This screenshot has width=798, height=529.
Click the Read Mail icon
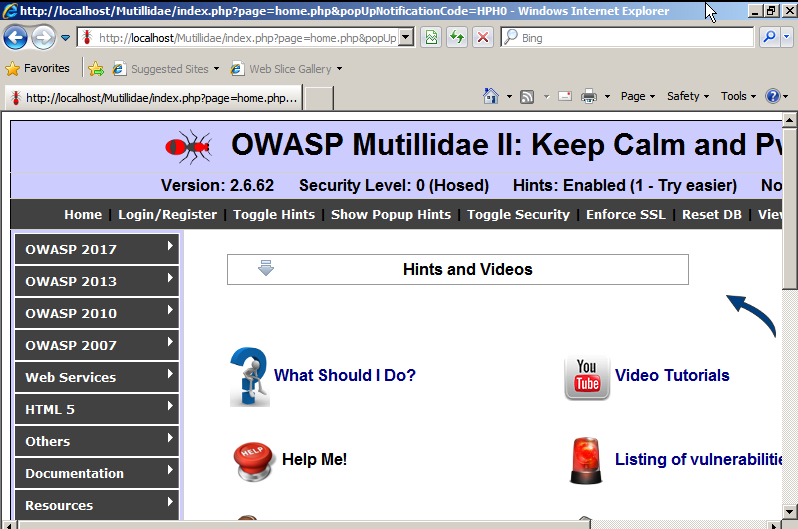click(565, 96)
